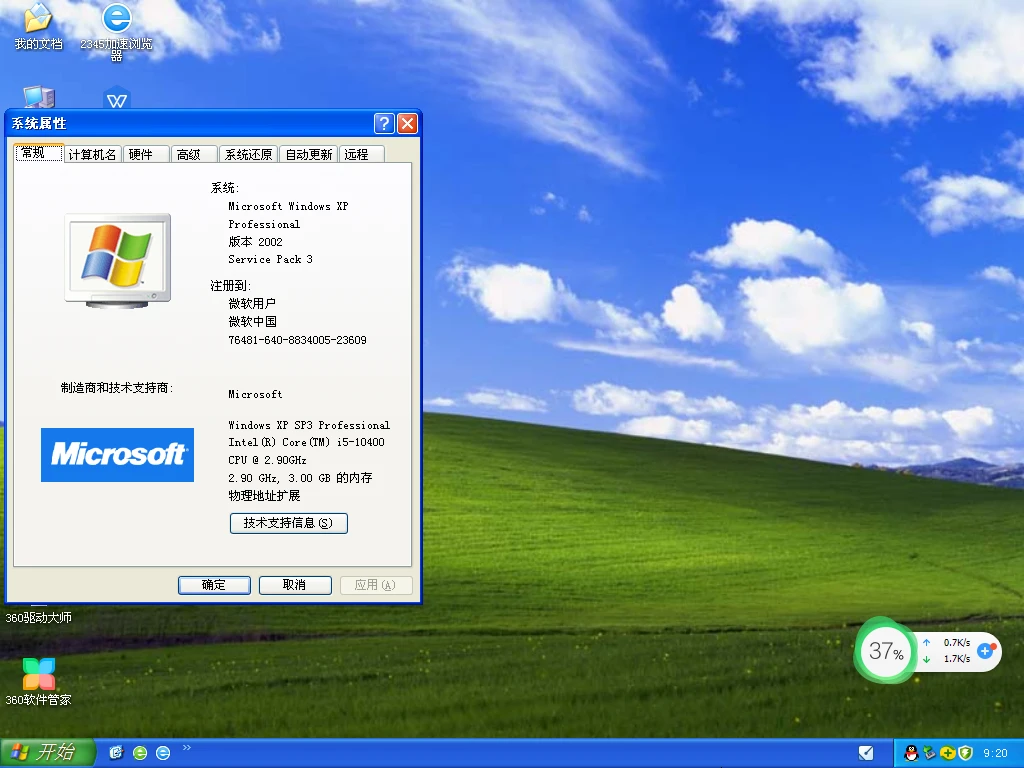Click the help question mark in 系统属性 title bar
This screenshot has width=1024, height=768.
384,123
